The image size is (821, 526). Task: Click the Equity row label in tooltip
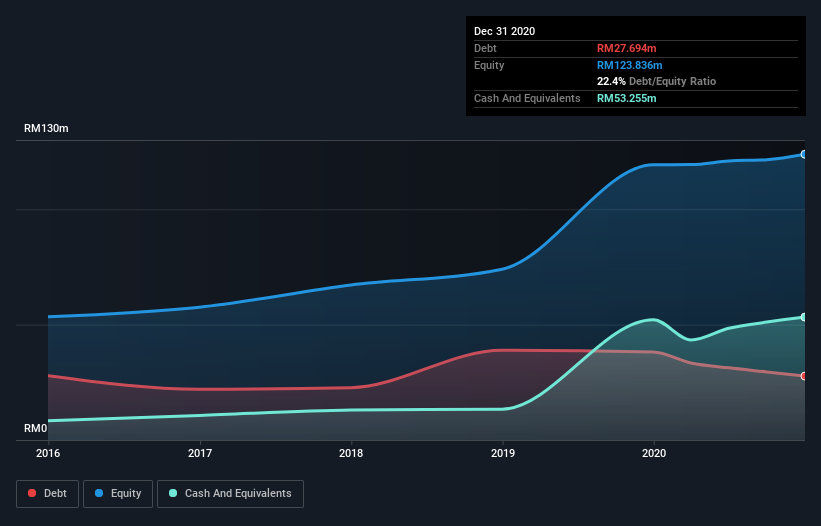point(489,65)
